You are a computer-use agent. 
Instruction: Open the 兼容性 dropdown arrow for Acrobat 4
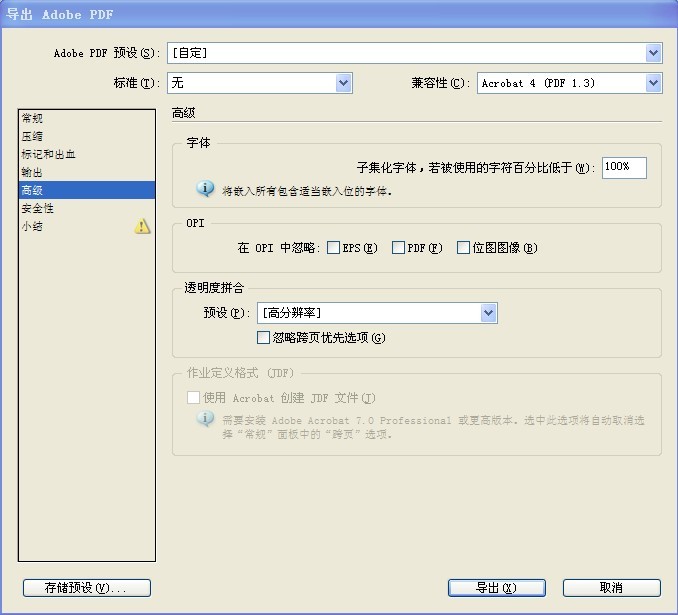click(x=653, y=83)
